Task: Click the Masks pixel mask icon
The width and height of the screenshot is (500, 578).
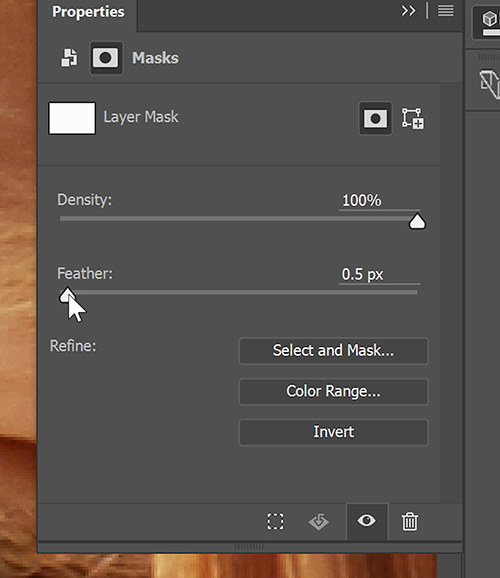Action: [x=106, y=58]
